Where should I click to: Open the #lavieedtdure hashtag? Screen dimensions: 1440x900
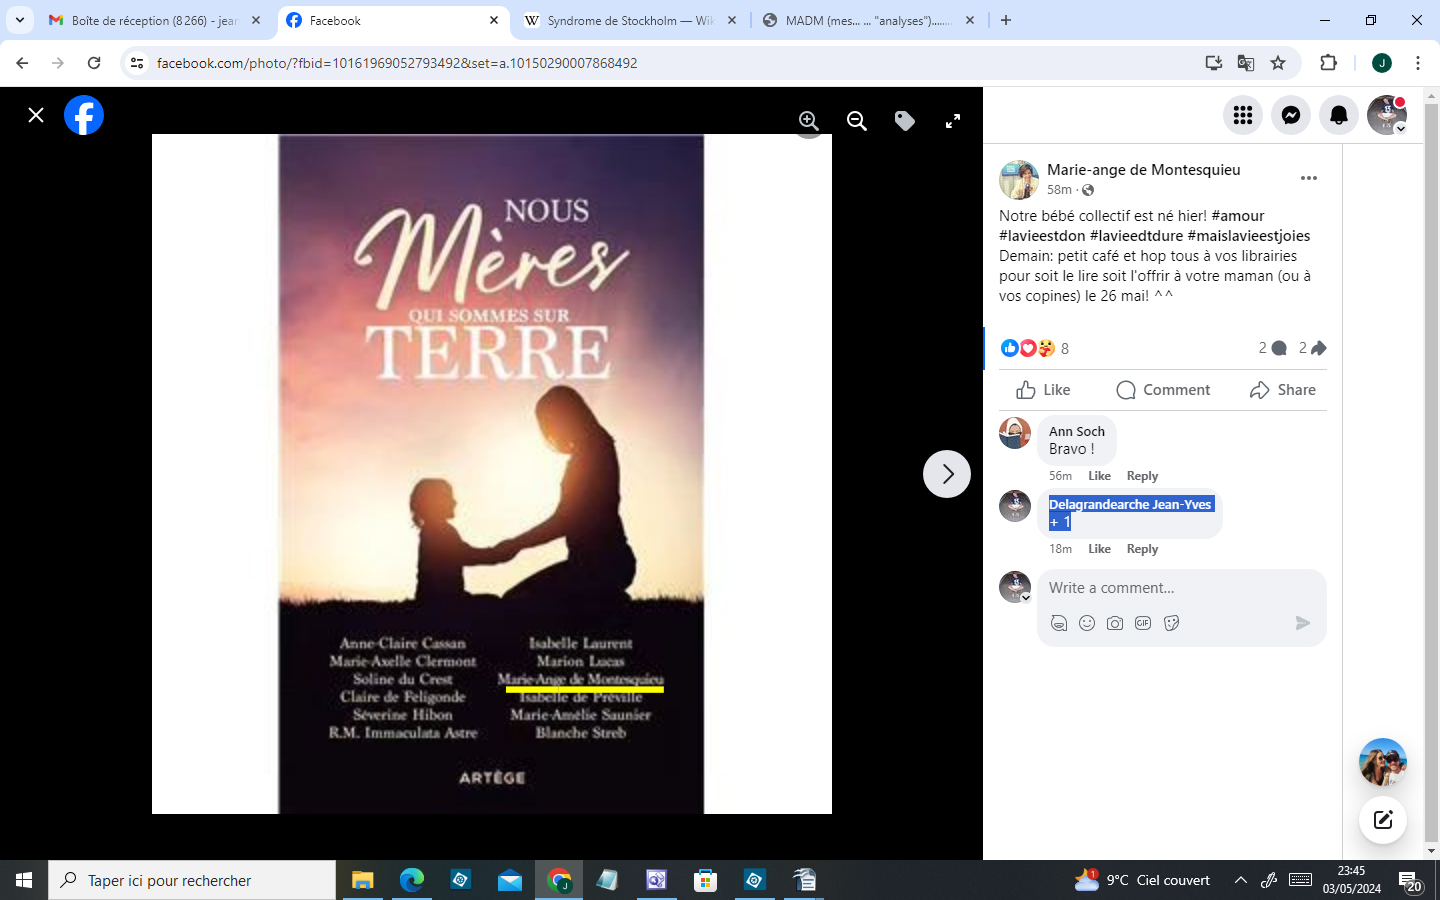point(1136,236)
